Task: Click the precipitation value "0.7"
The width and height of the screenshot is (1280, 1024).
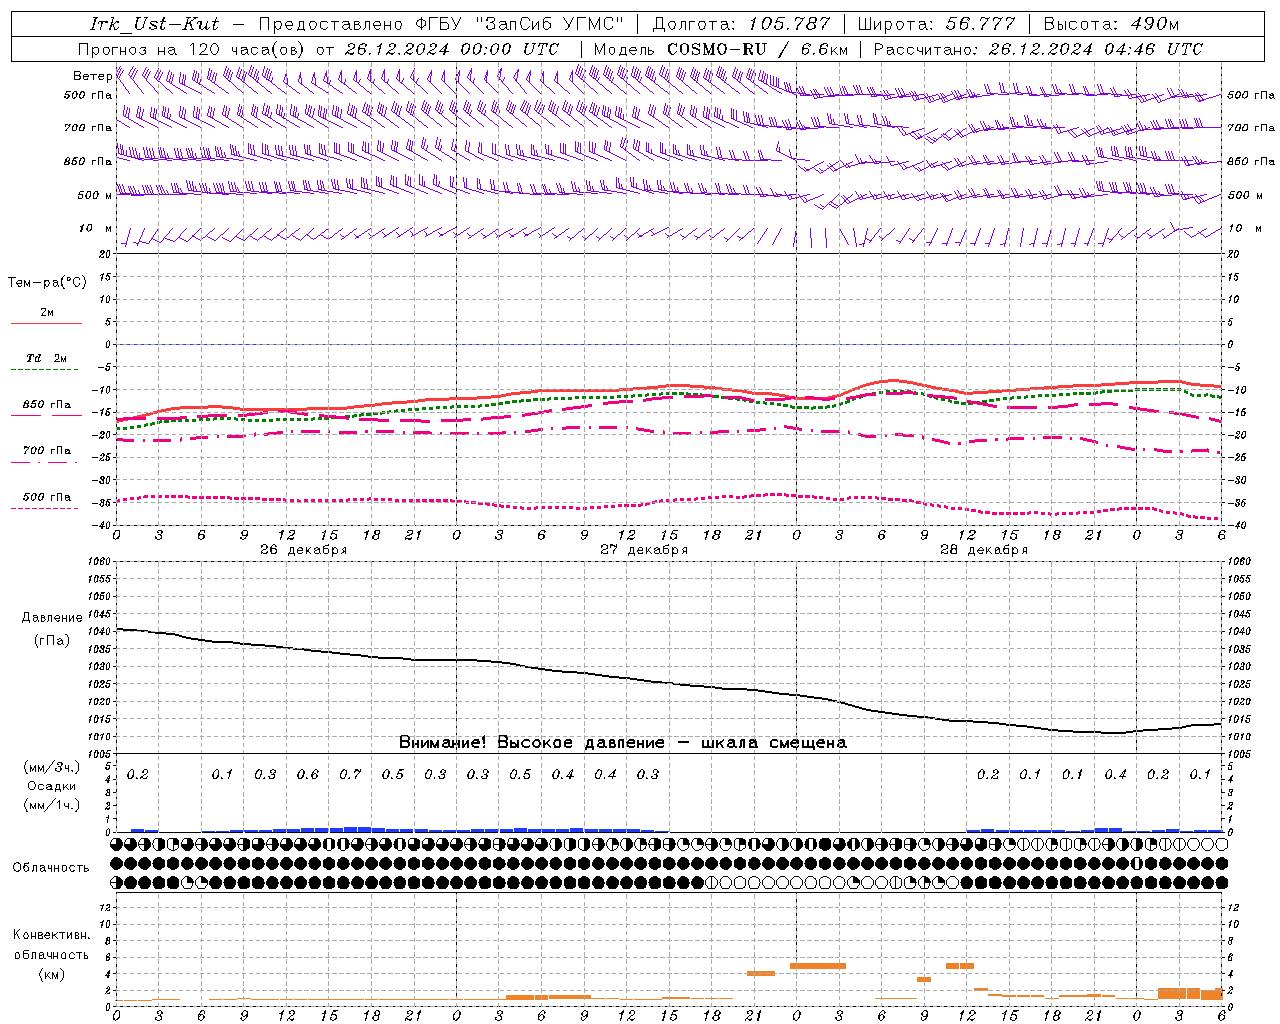Action: point(350,775)
